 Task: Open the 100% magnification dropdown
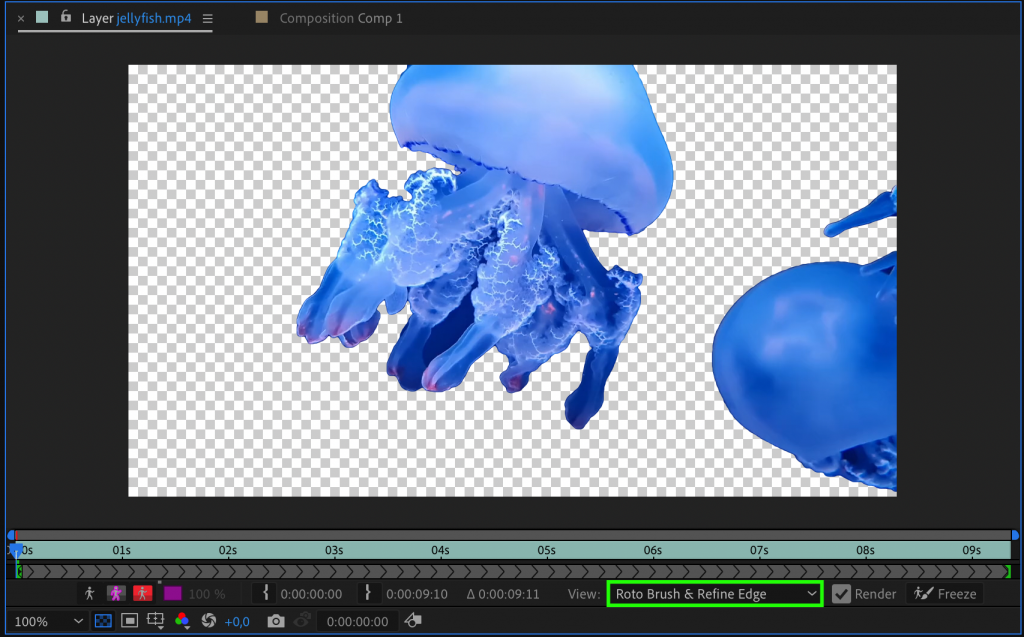click(45, 620)
